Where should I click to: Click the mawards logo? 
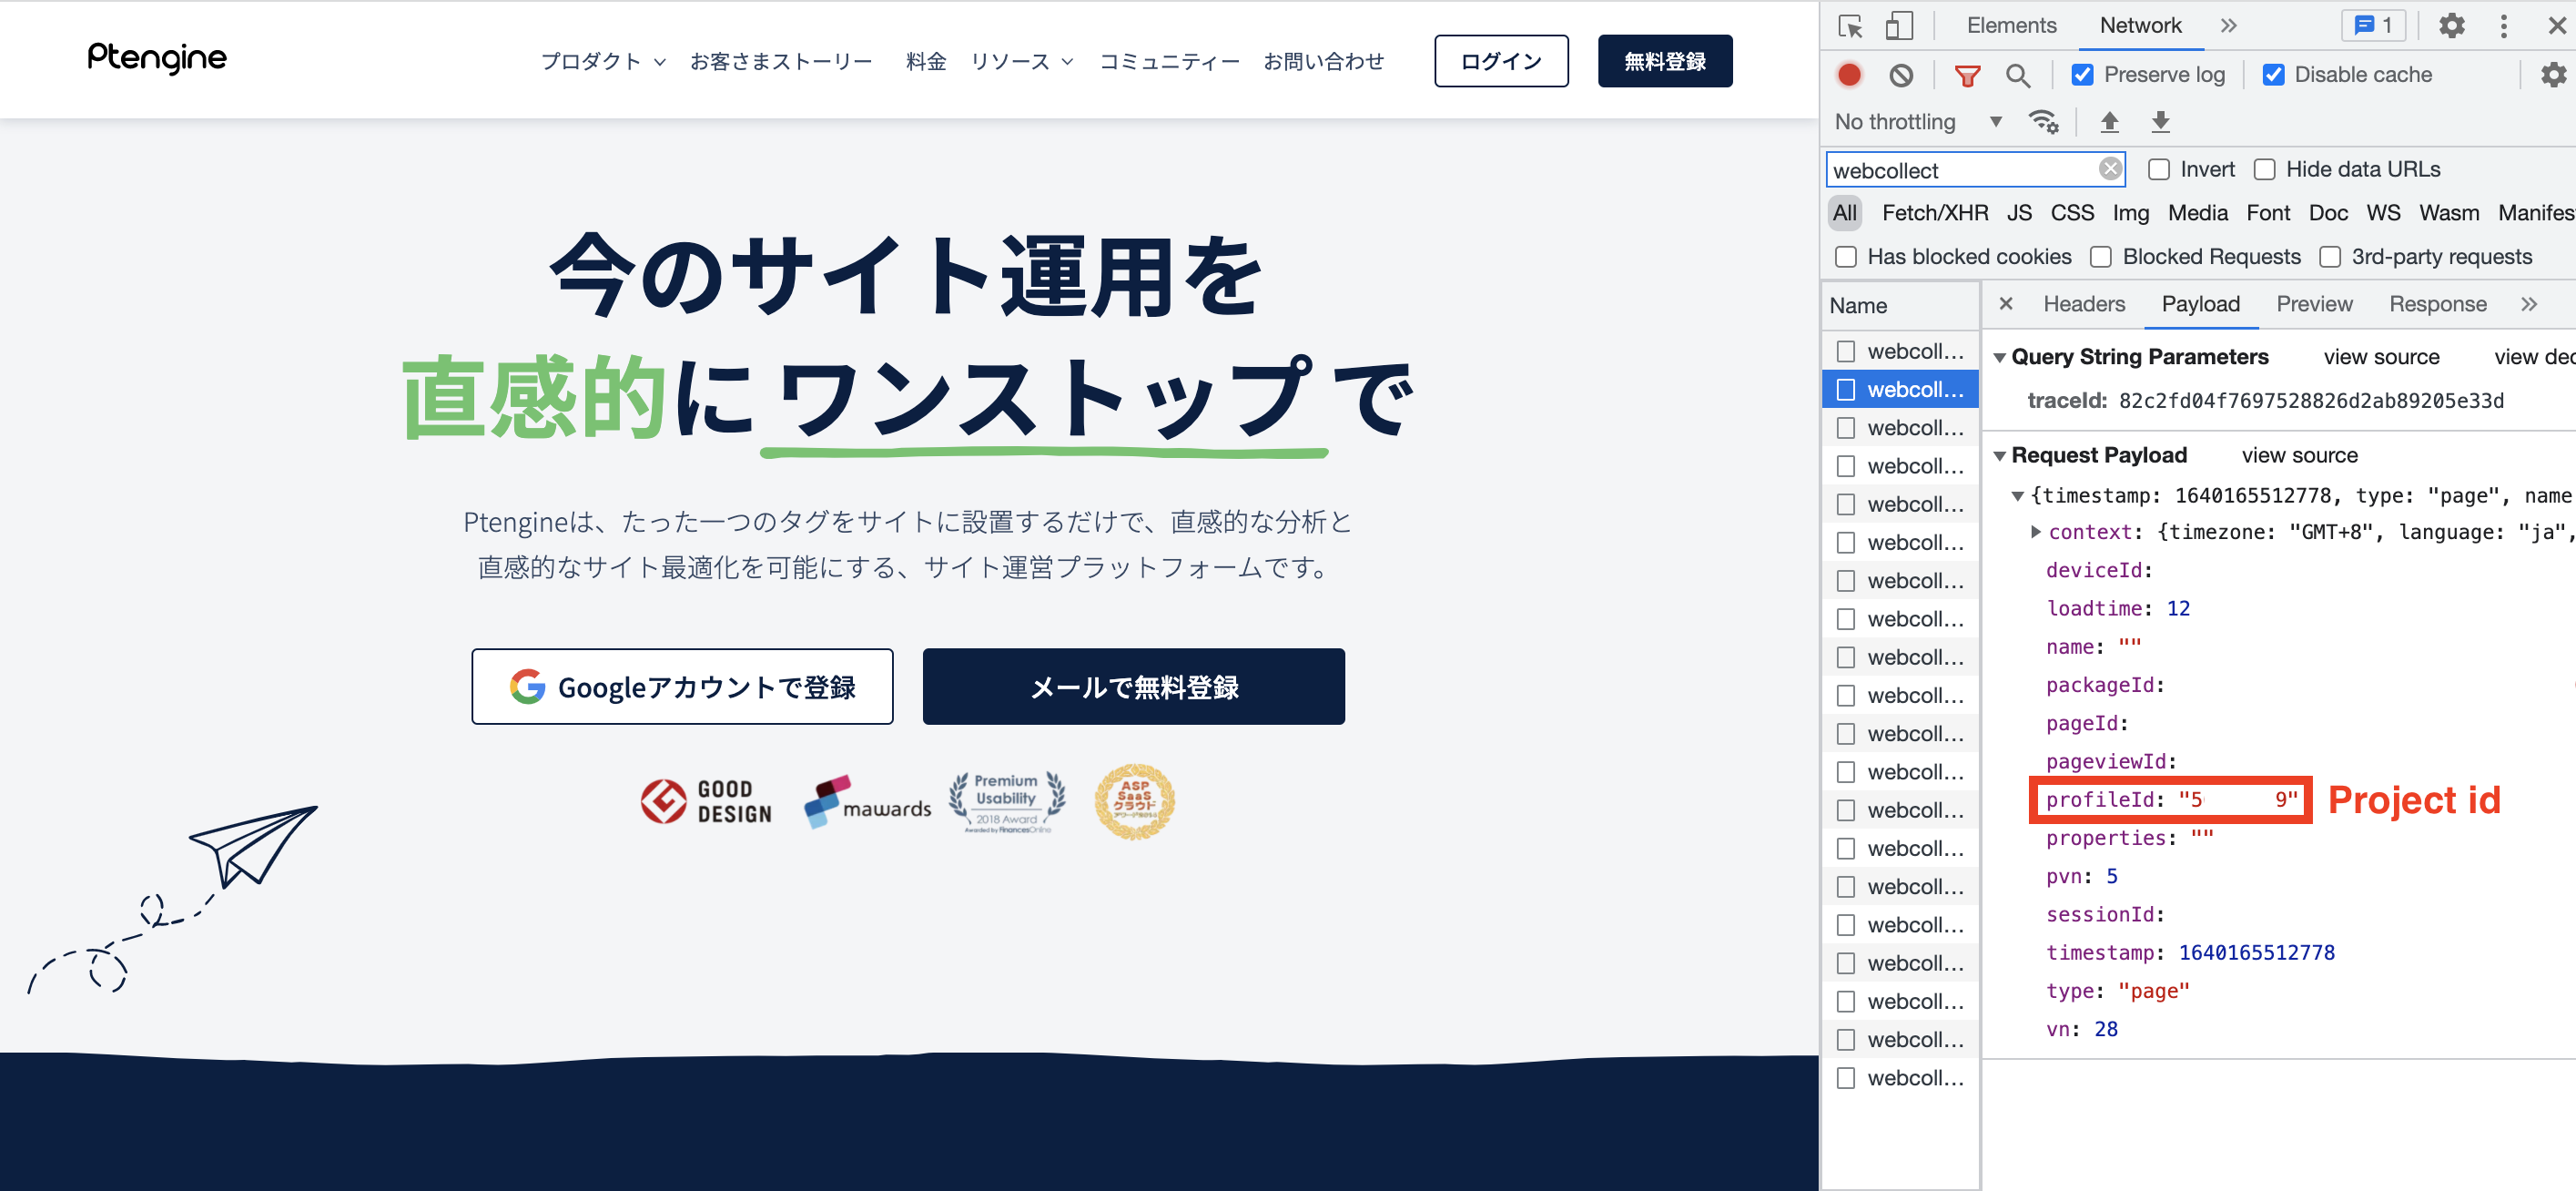point(867,802)
